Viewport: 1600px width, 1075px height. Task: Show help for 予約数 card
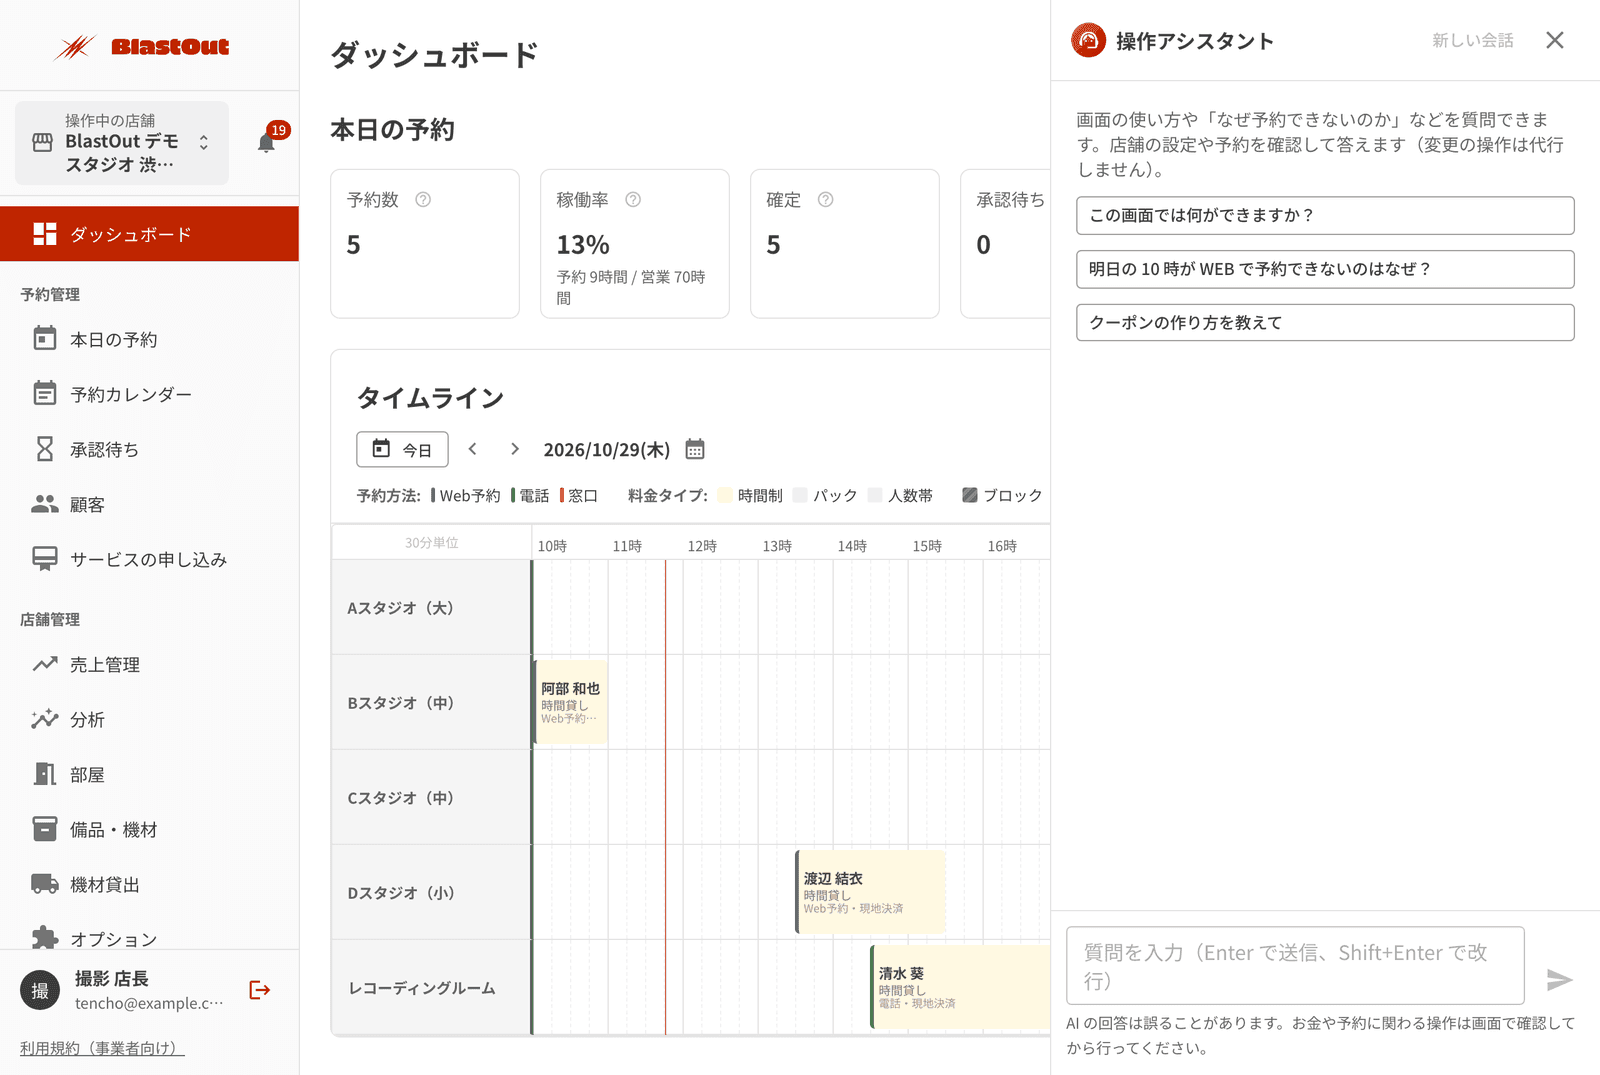pyautogui.click(x=423, y=199)
